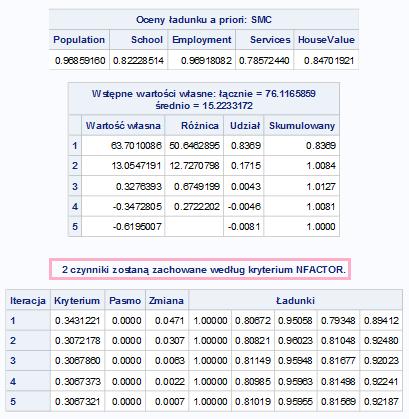This screenshot has width=409, height=419.
Task: Click eigenvalue 13.0547191
Action: pos(136,166)
